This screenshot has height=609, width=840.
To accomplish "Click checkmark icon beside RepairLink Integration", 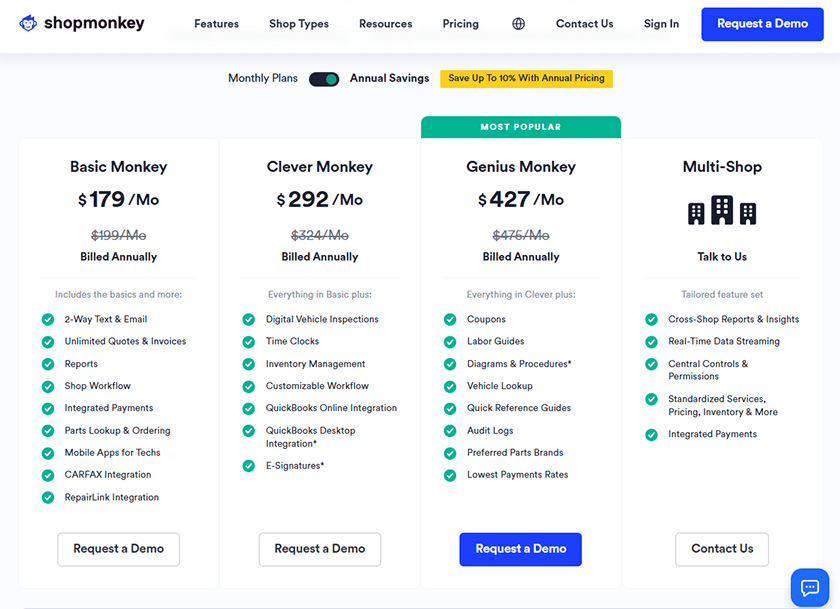I will pos(48,498).
